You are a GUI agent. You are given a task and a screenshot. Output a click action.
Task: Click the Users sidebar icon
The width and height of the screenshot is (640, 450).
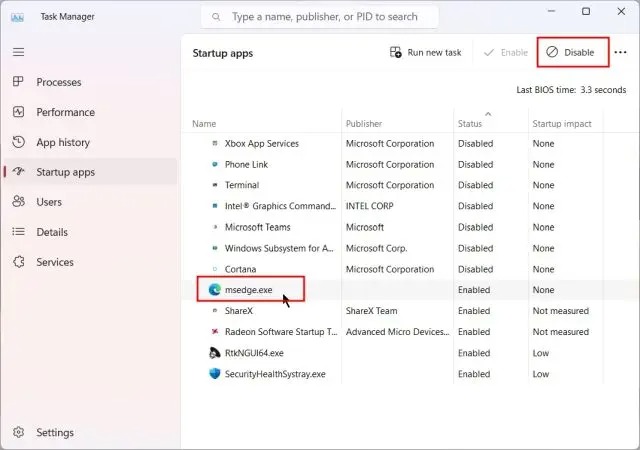click(x=18, y=201)
